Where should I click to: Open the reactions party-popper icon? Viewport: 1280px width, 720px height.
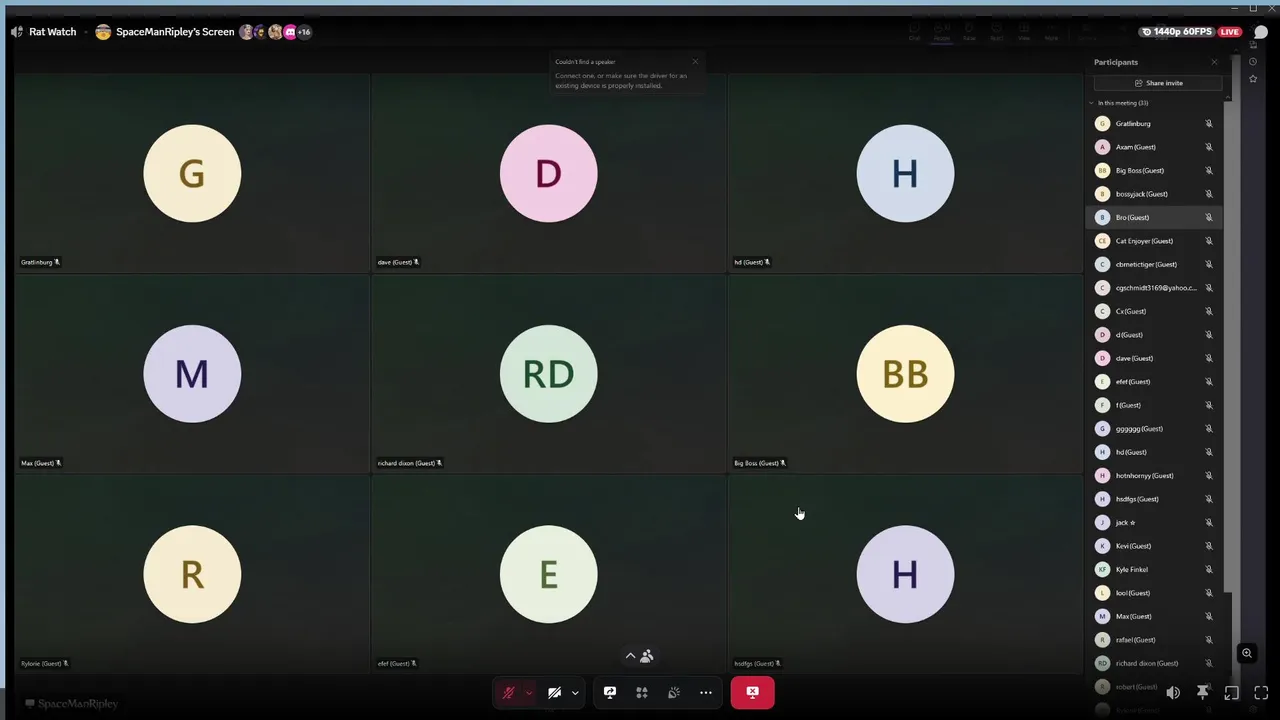[x=674, y=692]
